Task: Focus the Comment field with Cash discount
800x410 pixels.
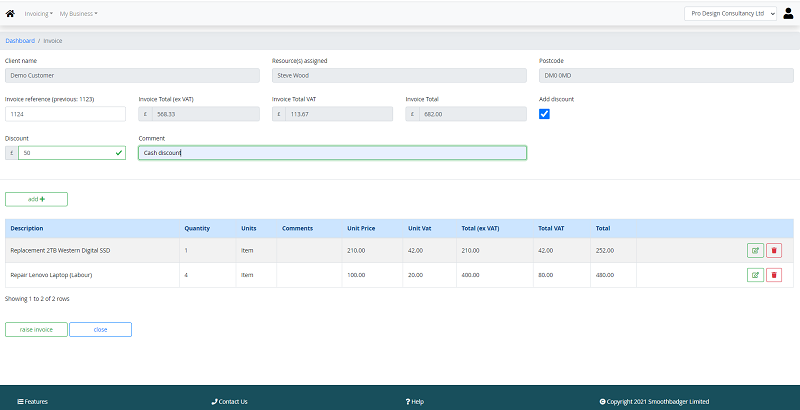Action: [x=332, y=152]
